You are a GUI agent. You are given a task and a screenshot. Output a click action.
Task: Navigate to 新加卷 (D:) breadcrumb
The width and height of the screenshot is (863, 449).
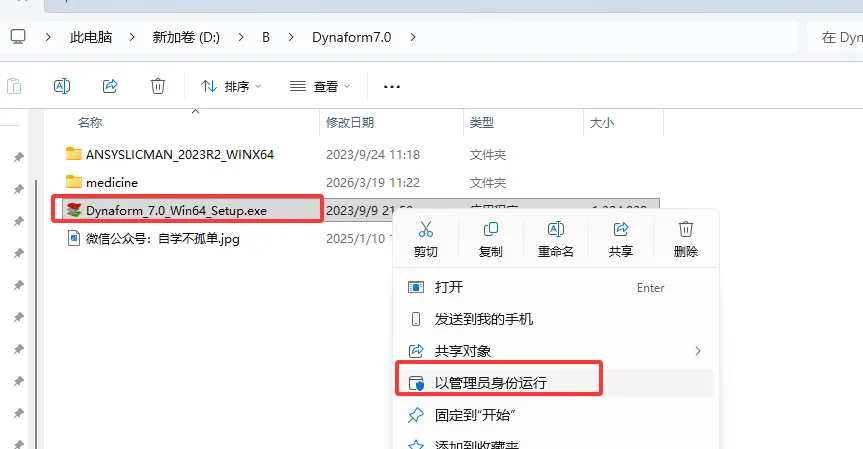coord(186,37)
